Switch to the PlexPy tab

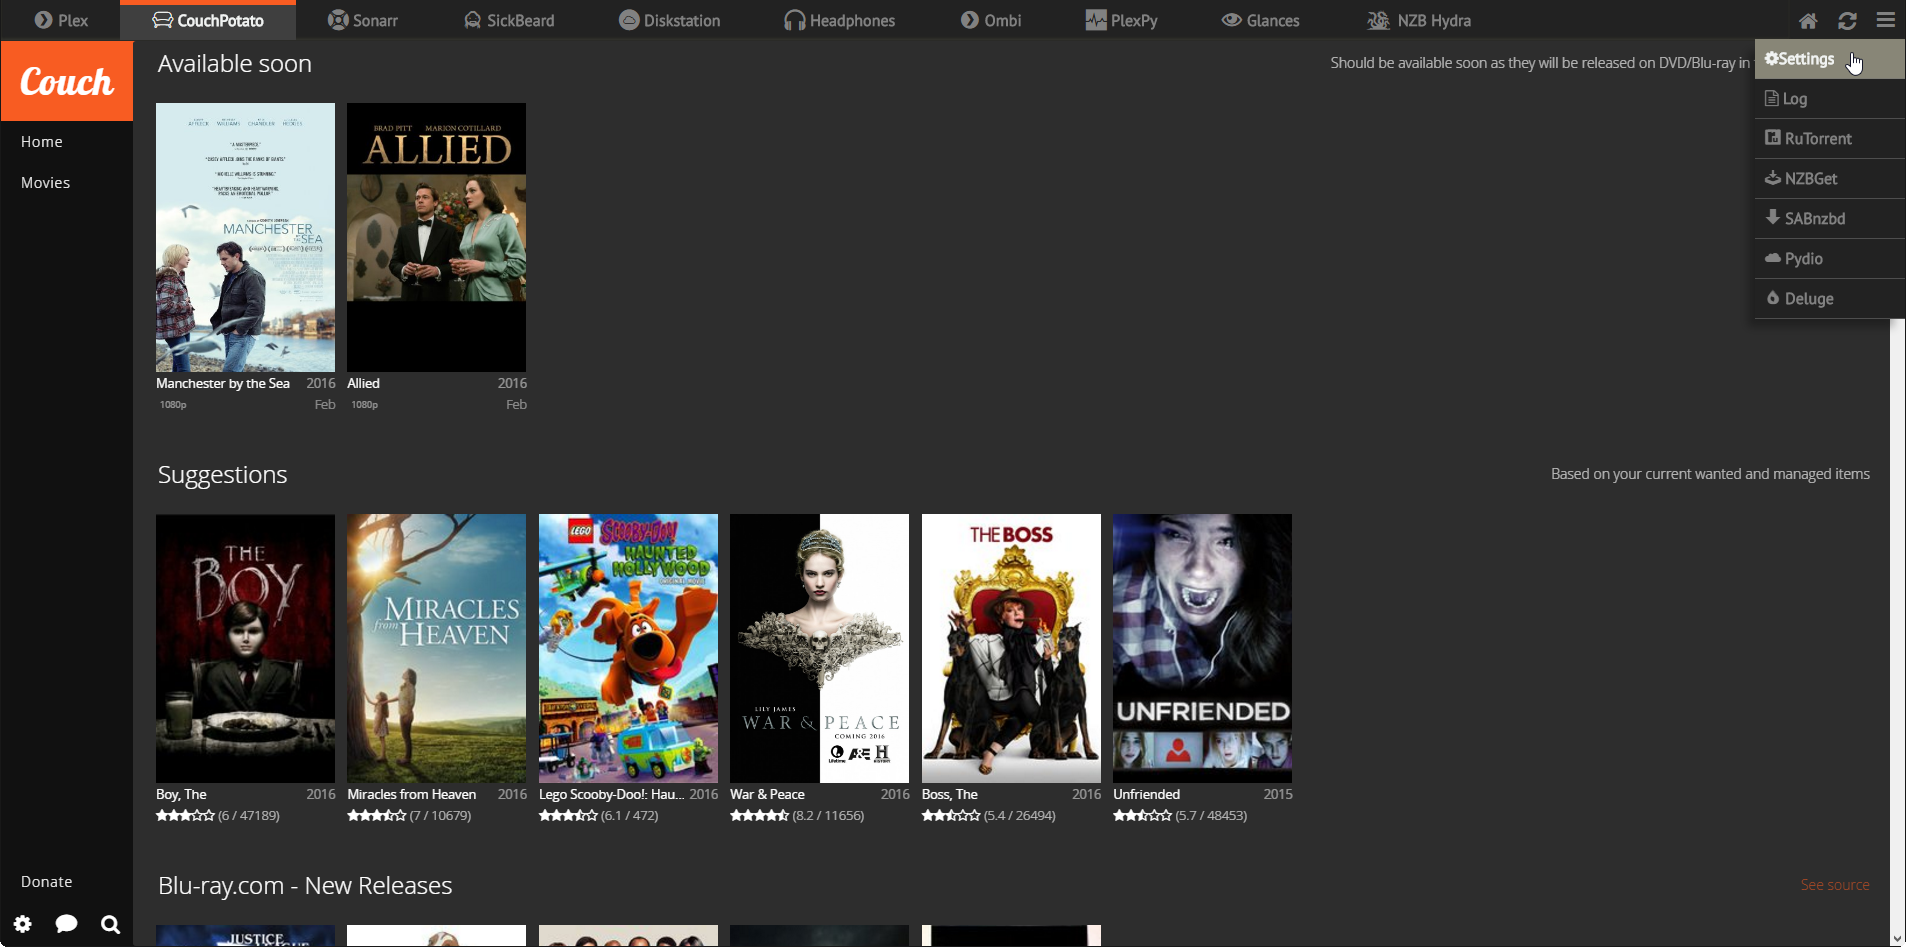[x=1121, y=20]
